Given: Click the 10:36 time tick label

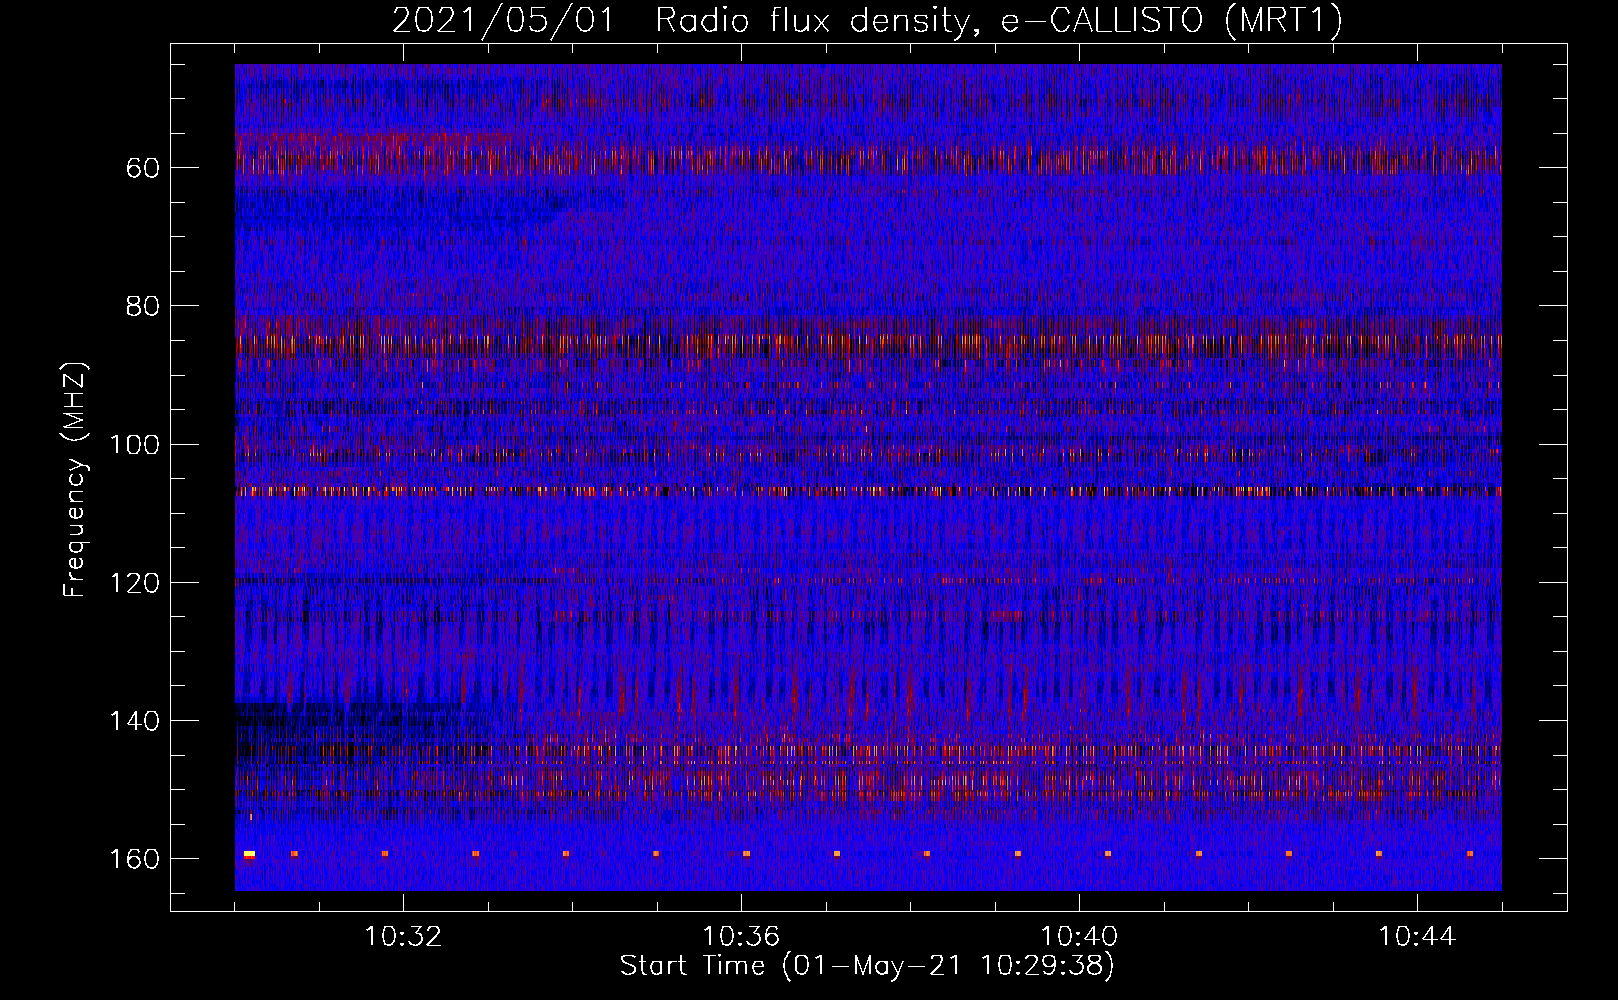Looking at the screenshot, I should tap(741, 937).
